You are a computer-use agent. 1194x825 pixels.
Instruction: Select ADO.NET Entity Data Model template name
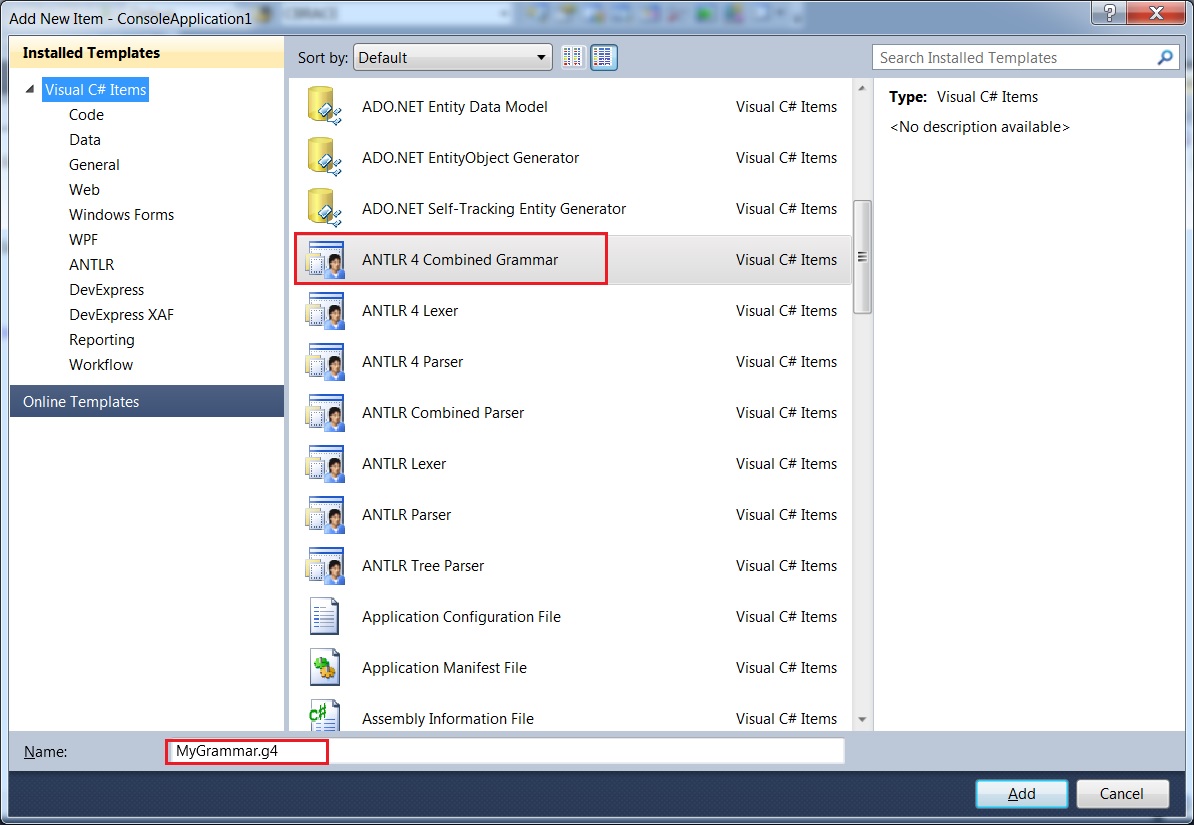click(455, 107)
